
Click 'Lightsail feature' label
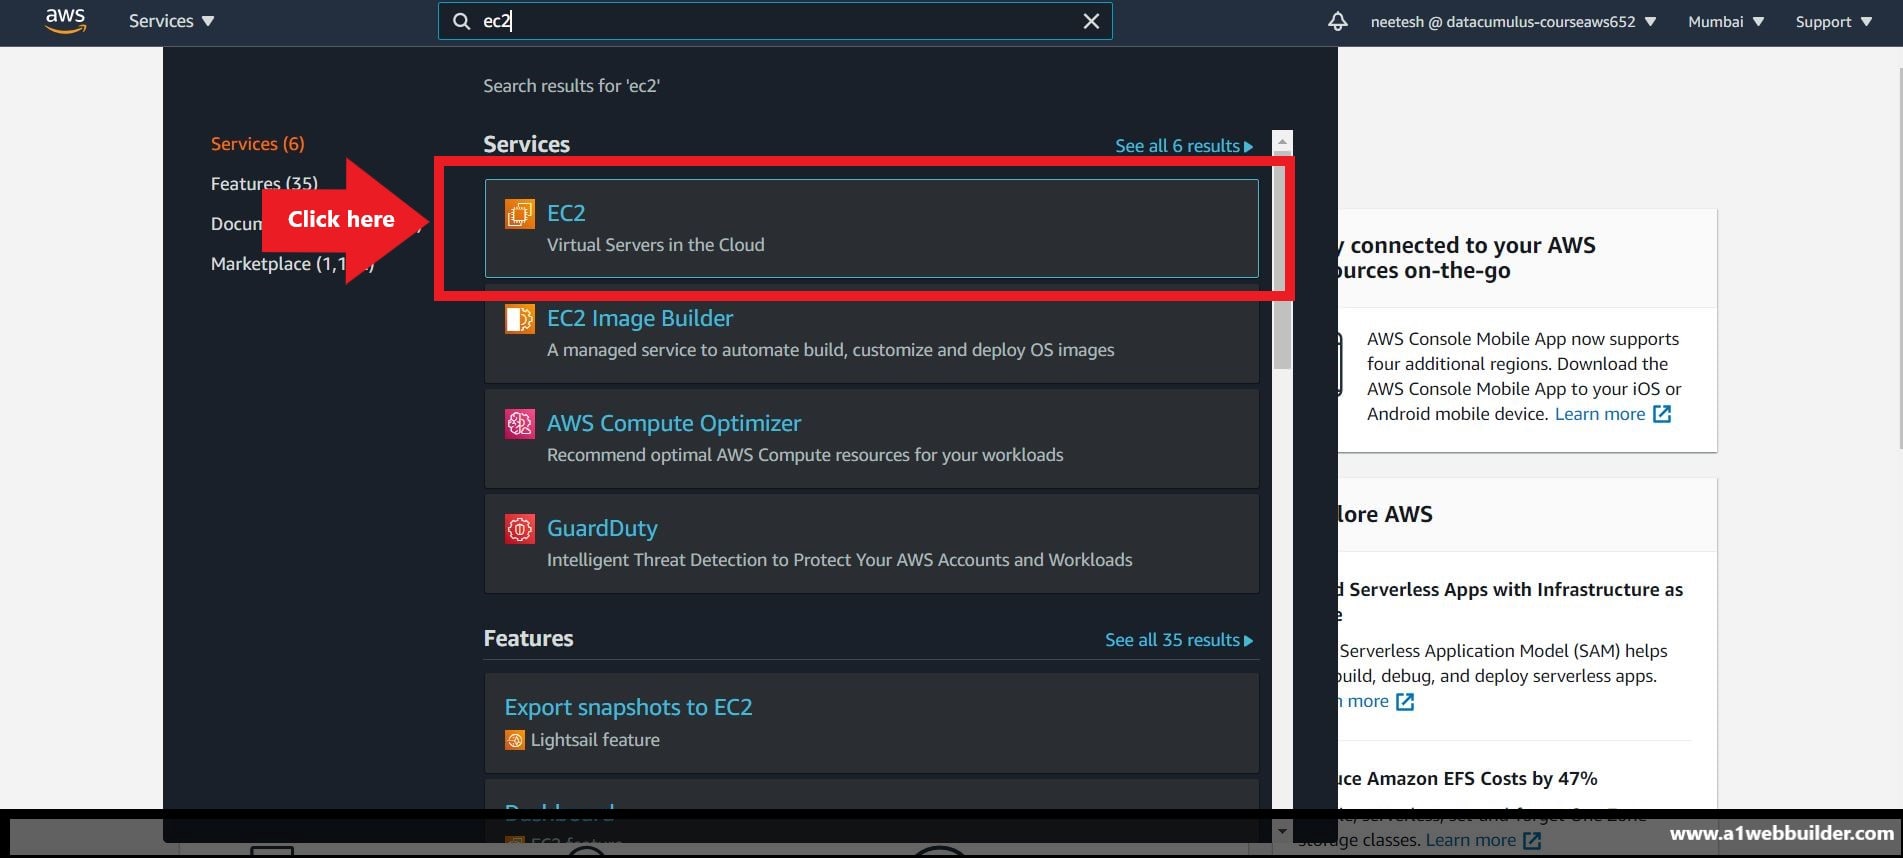(595, 740)
